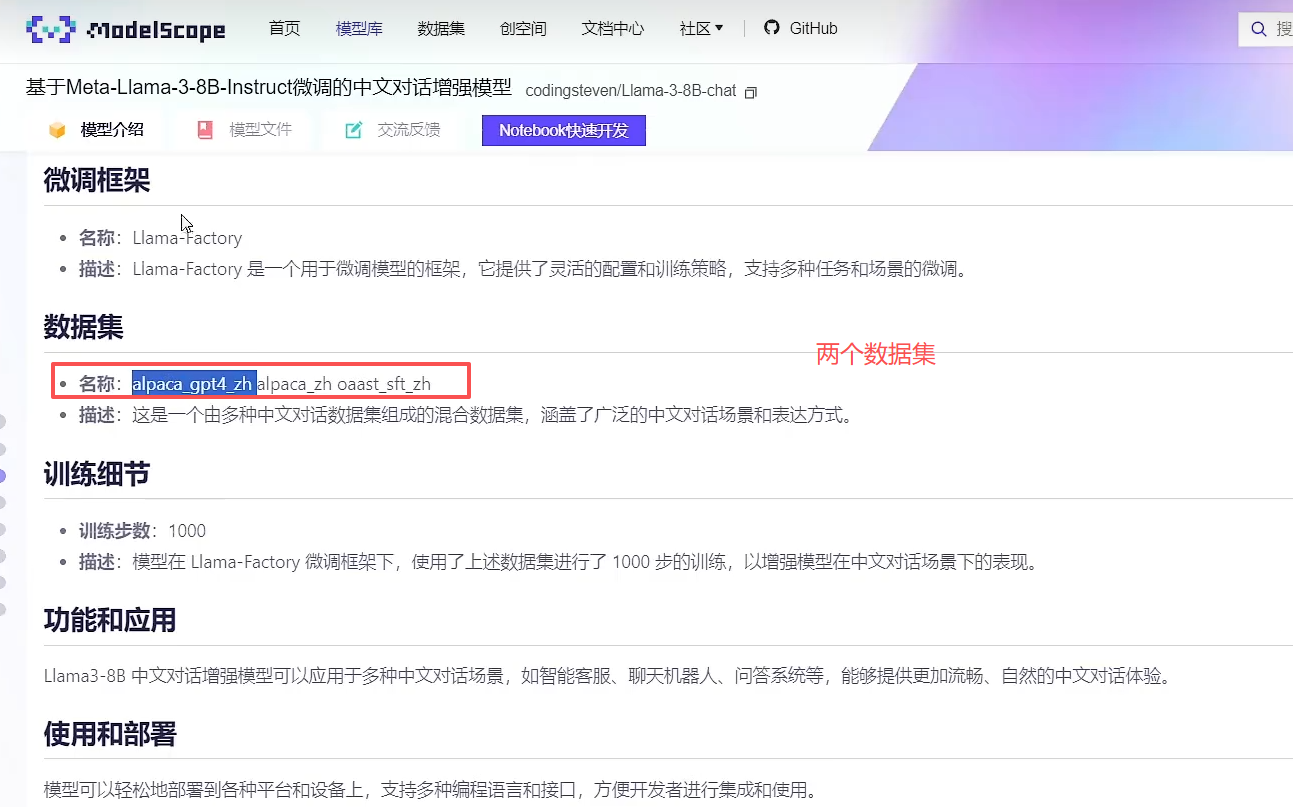Click the 数据集 section heading
Viewport: 1293px width, 807px height.
[83, 327]
